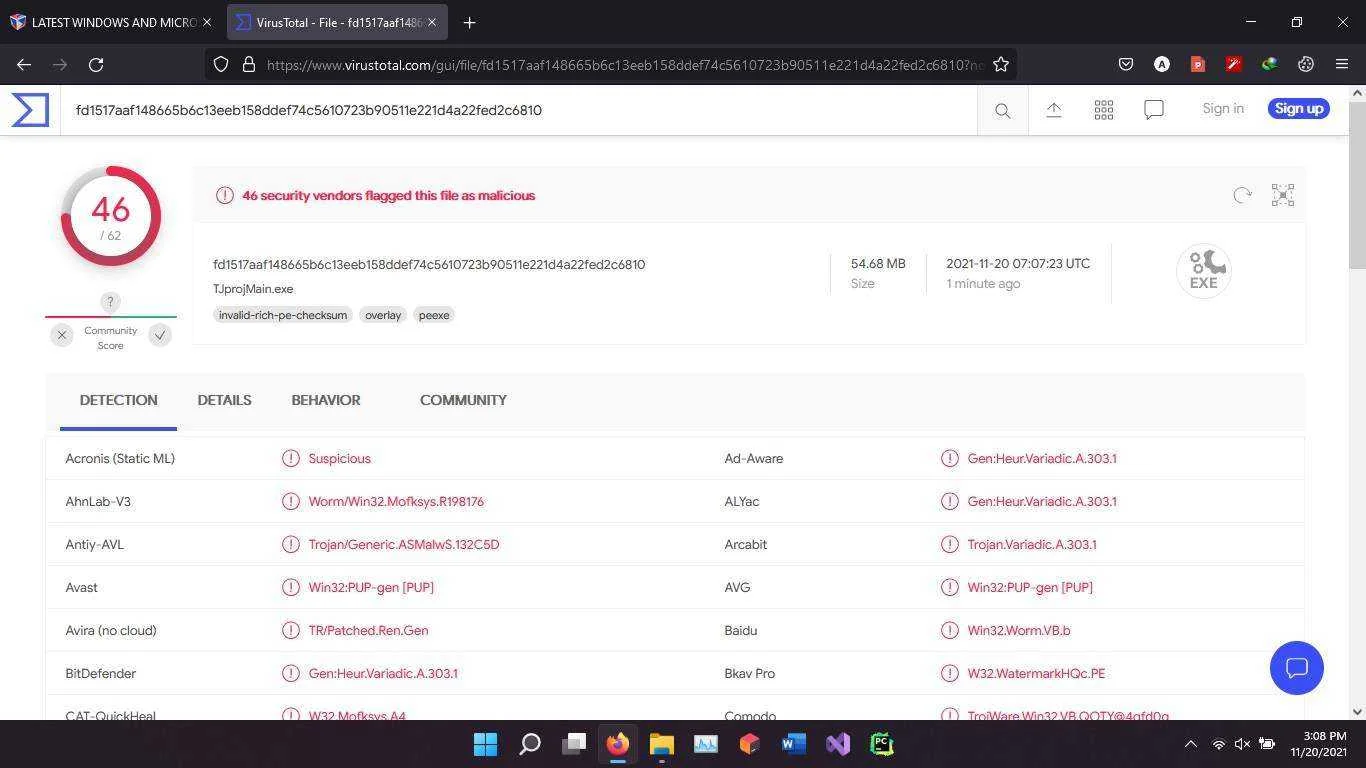
Task: Click the 46/62 detection score circle
Action: [110, 216]
